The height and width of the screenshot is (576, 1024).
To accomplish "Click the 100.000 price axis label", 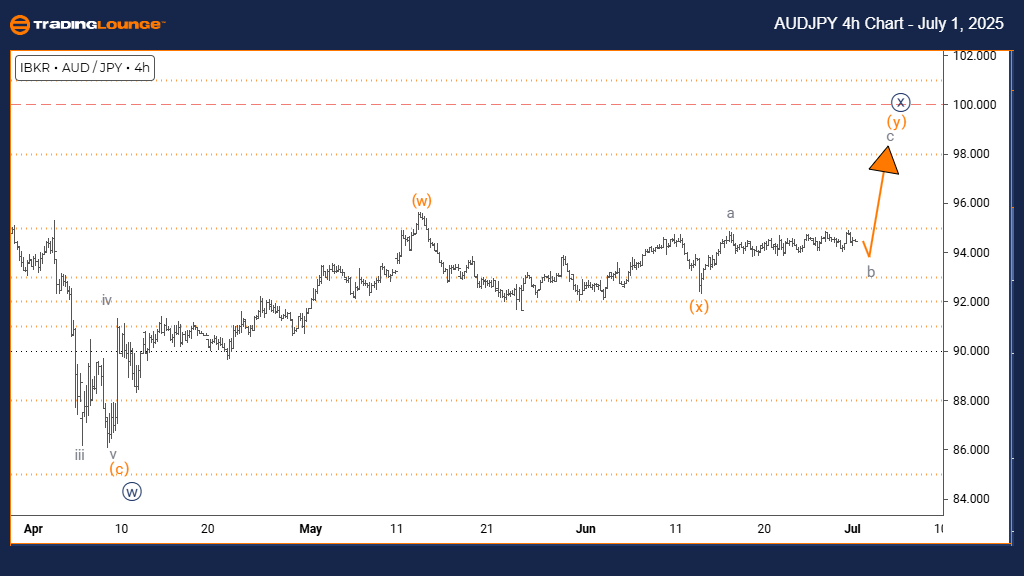I will [x=974, y=105].
